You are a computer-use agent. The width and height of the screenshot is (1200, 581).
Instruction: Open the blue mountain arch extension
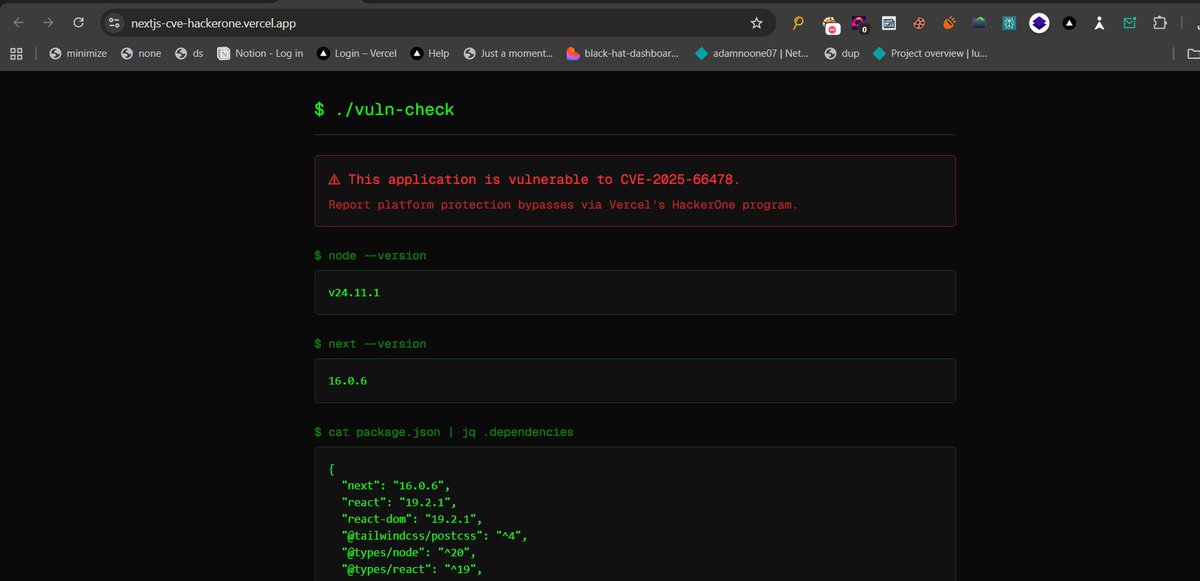tap(979, 22)
